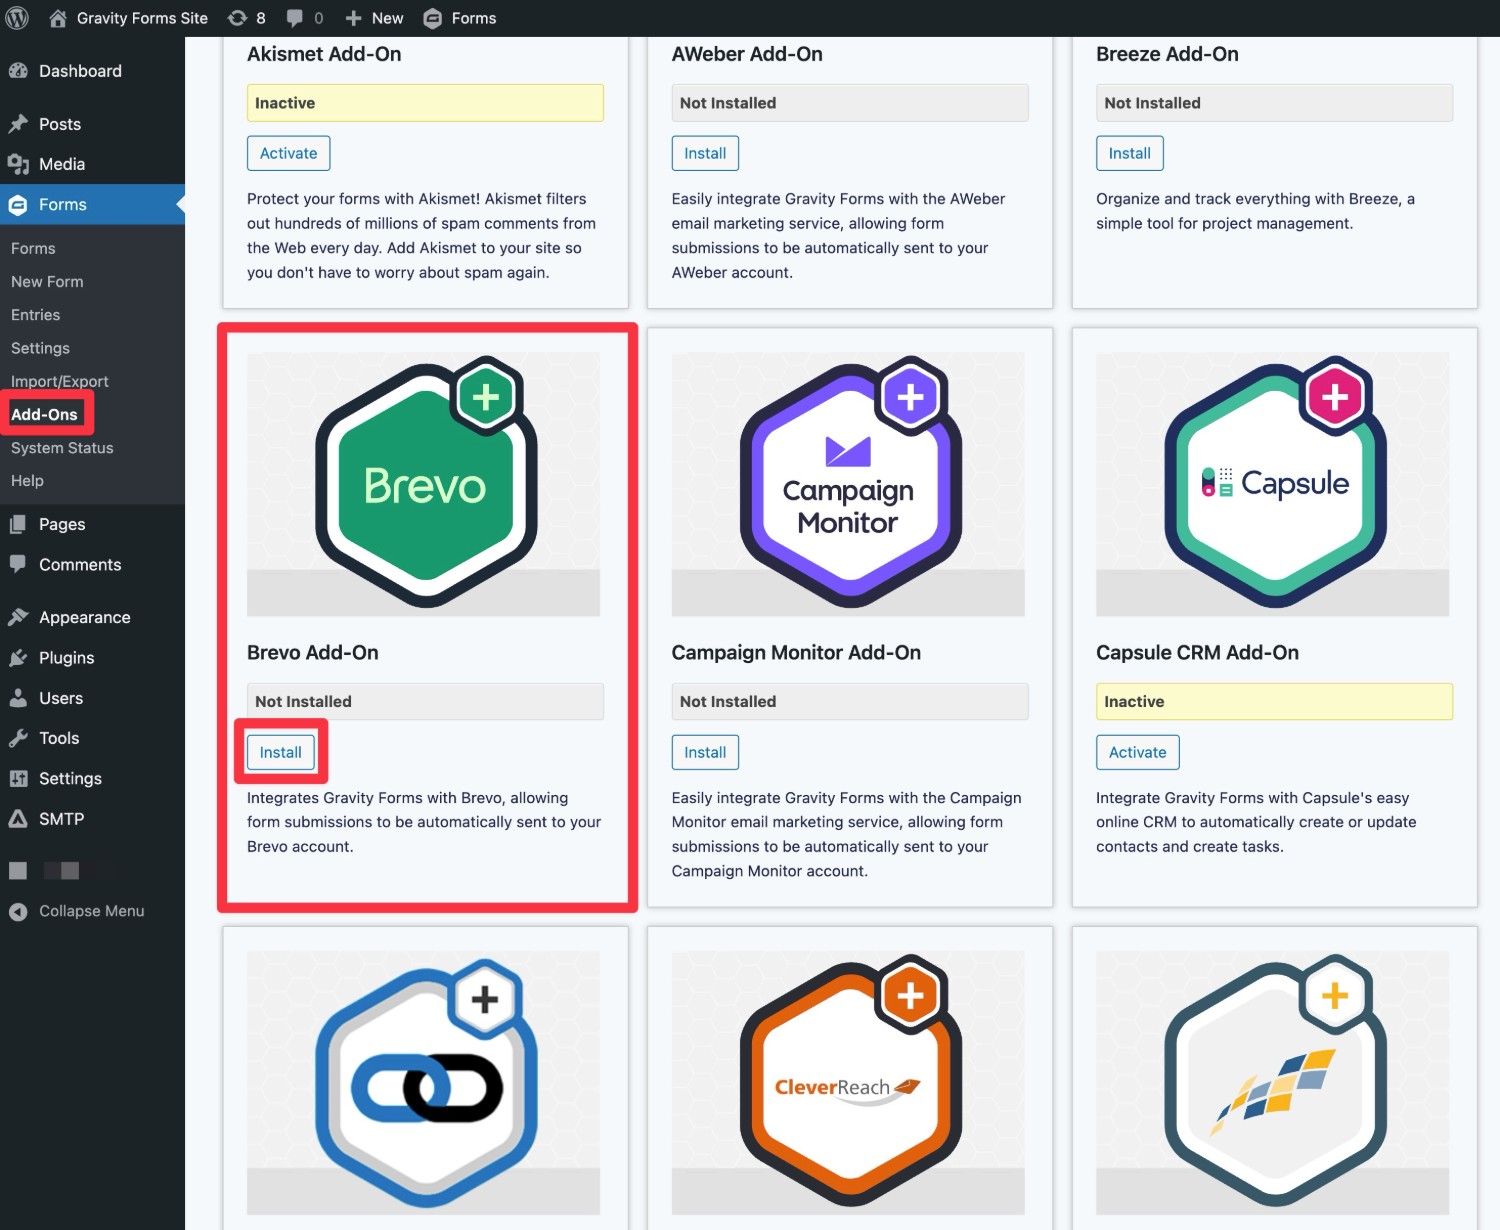The height and width of the screenshot is (1230, 1500).
Task: Open the site home icon in admin bar
Action: 58,18
